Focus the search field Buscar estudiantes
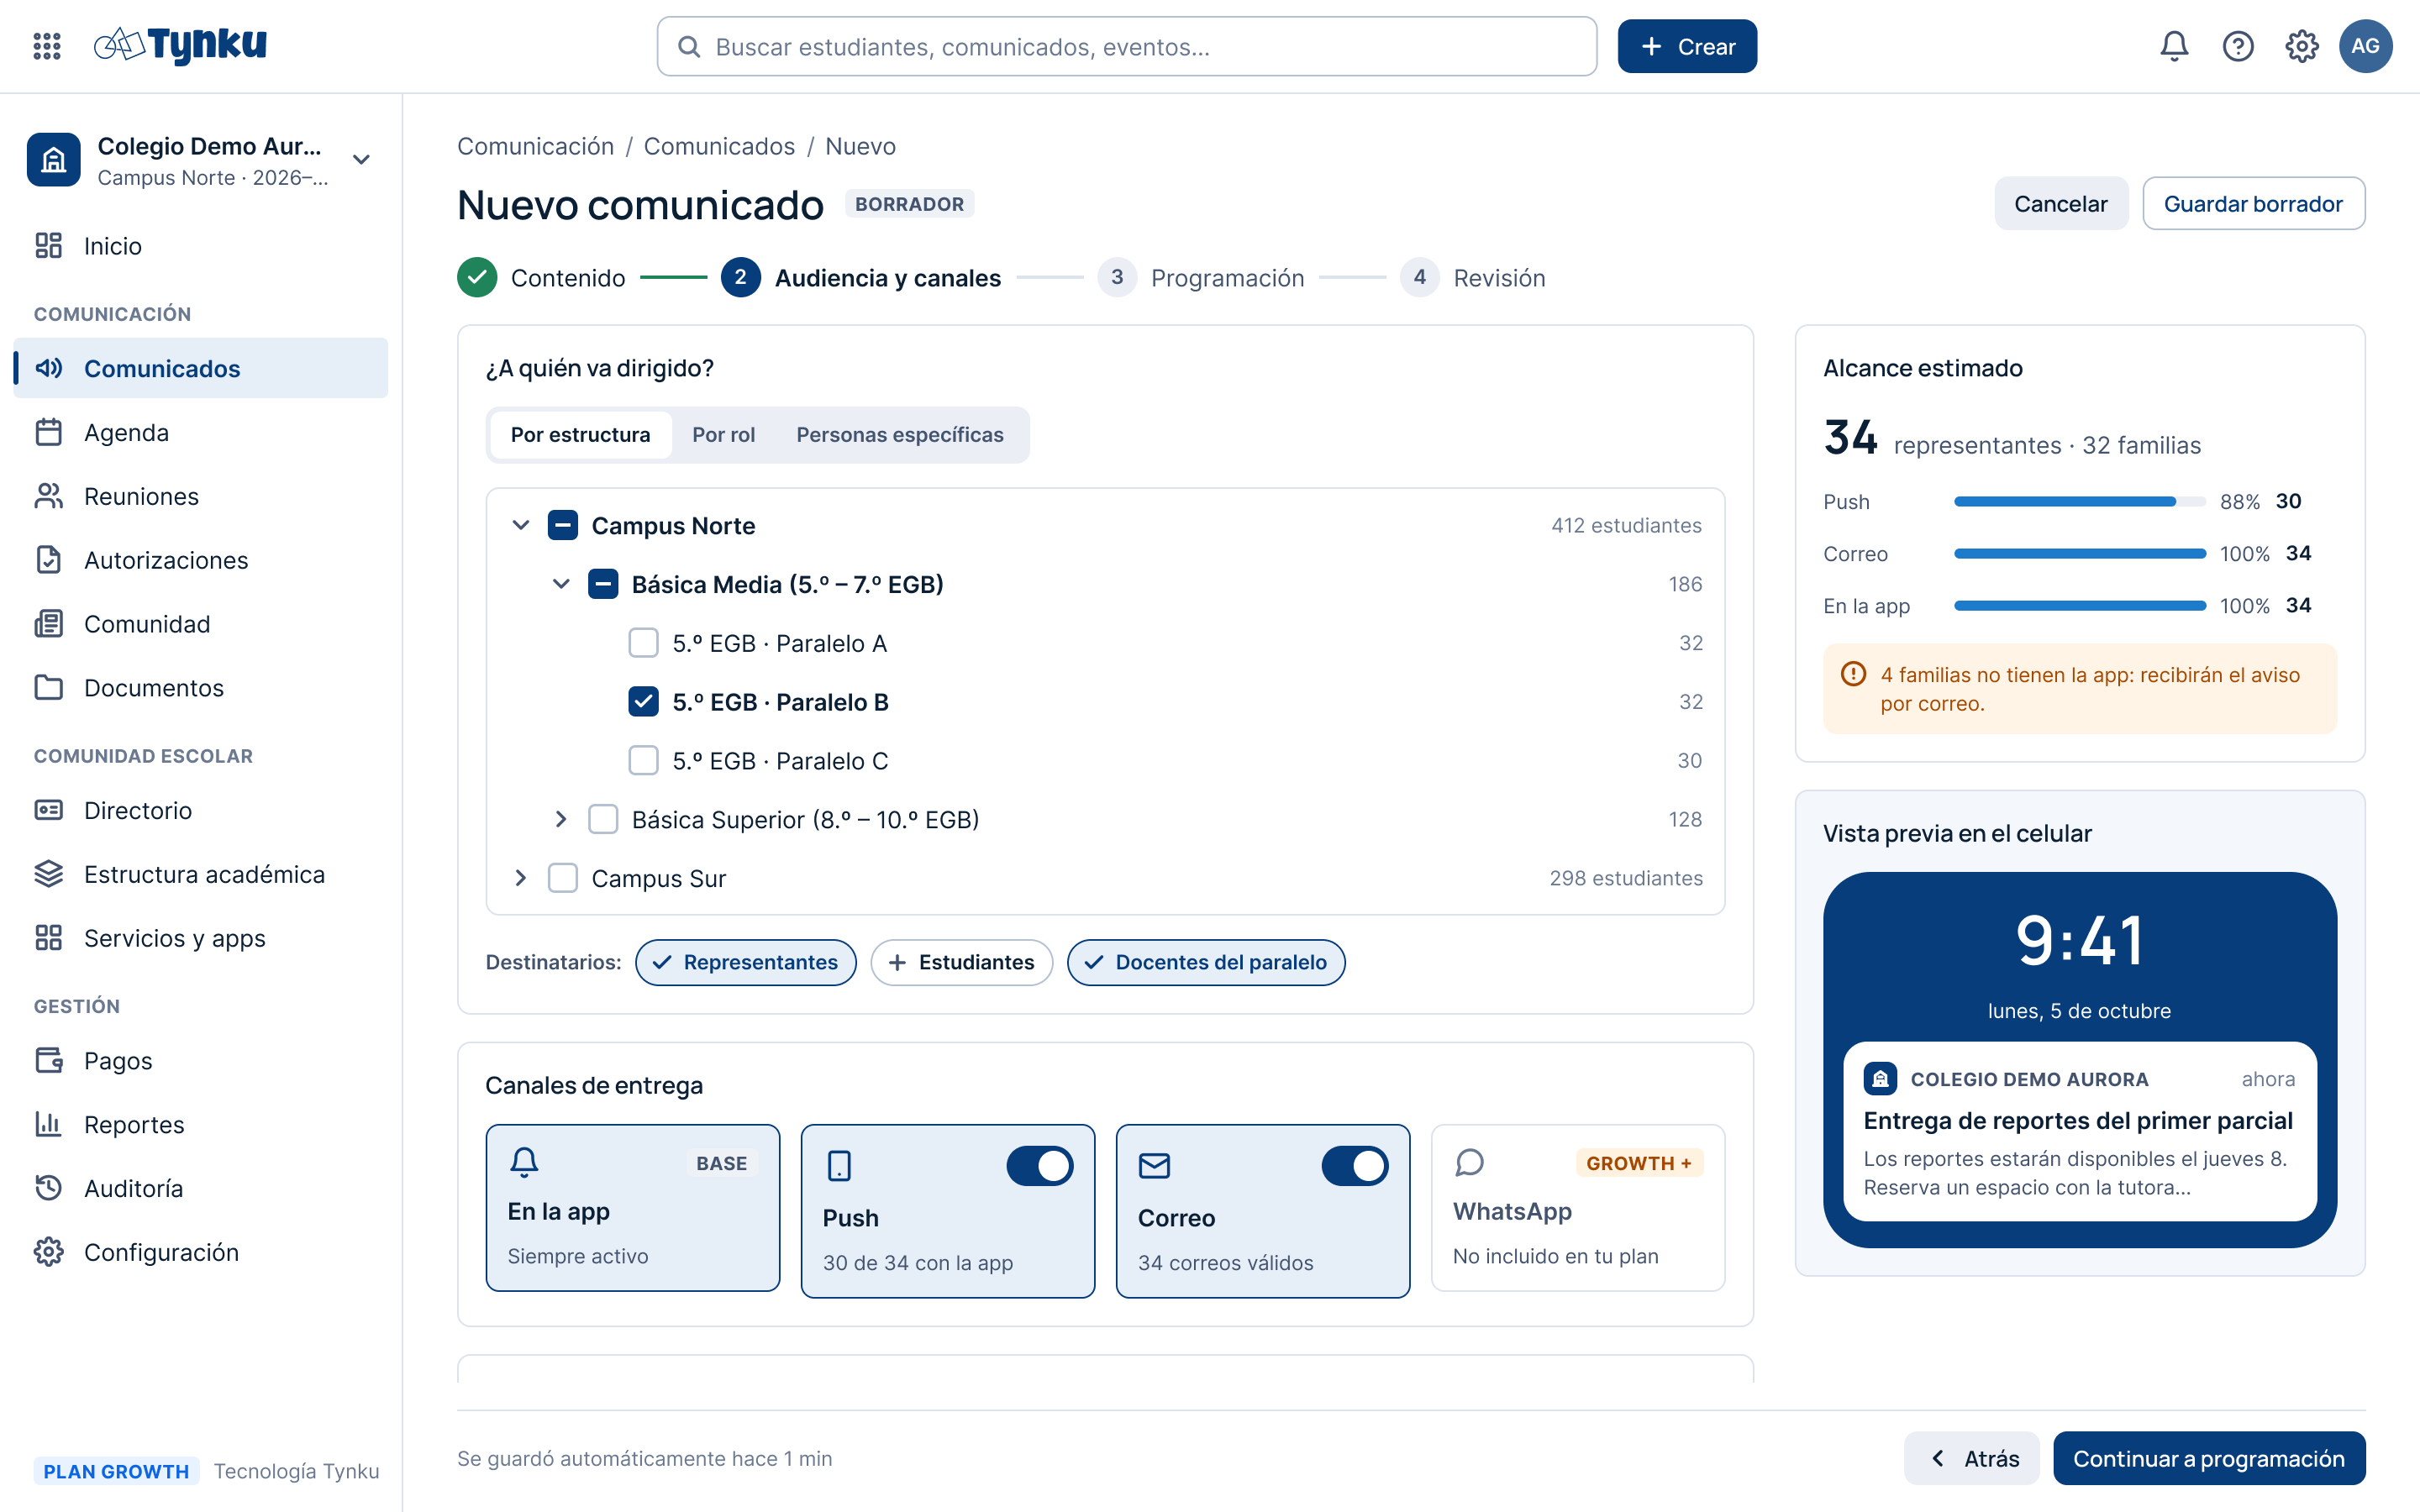 pos(1126,46)
